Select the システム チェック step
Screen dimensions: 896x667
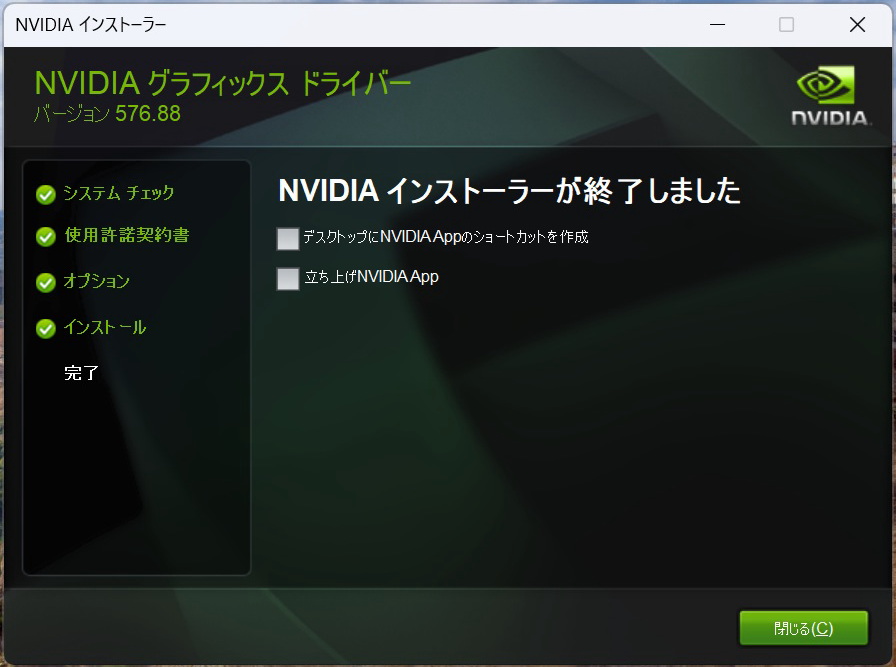tap(118, 193)
